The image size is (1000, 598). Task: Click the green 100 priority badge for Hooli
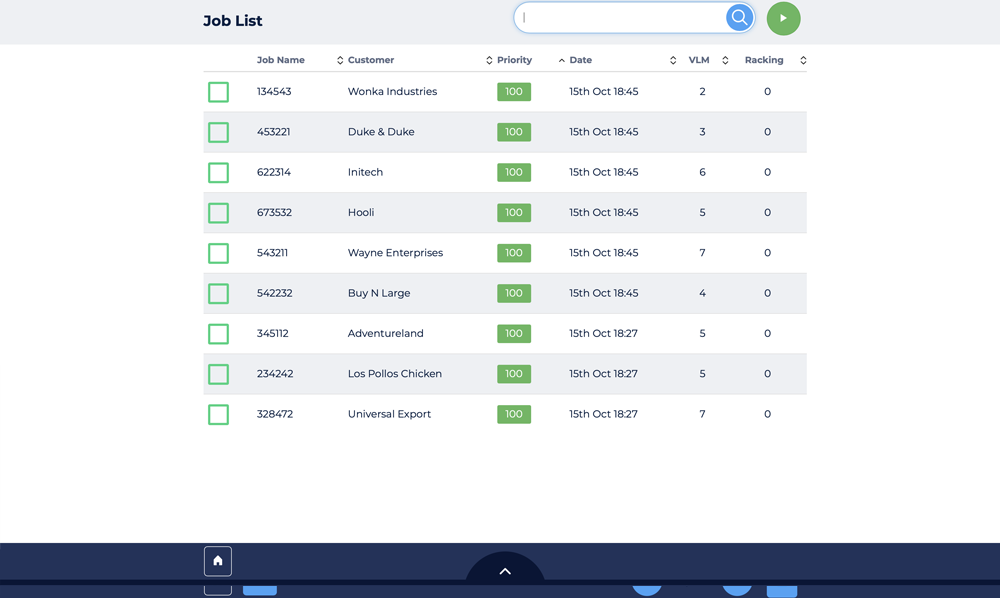514,213
